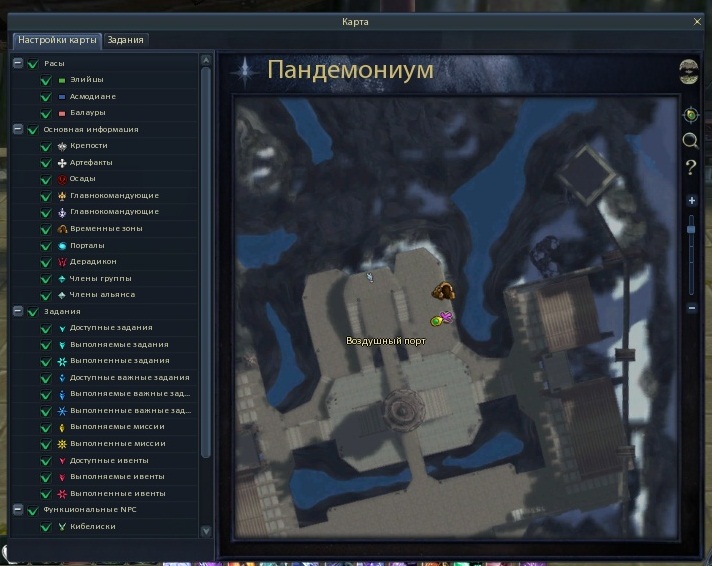The width and height of the screenshot is (712, 566).
Task: Click the pink cross marker on map
Action: [447, 316]
